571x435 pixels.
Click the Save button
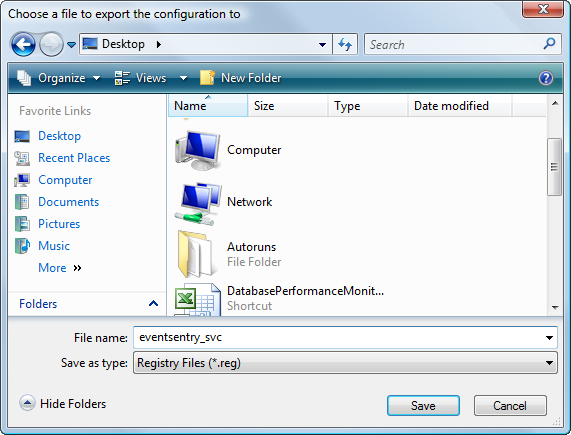423,406
